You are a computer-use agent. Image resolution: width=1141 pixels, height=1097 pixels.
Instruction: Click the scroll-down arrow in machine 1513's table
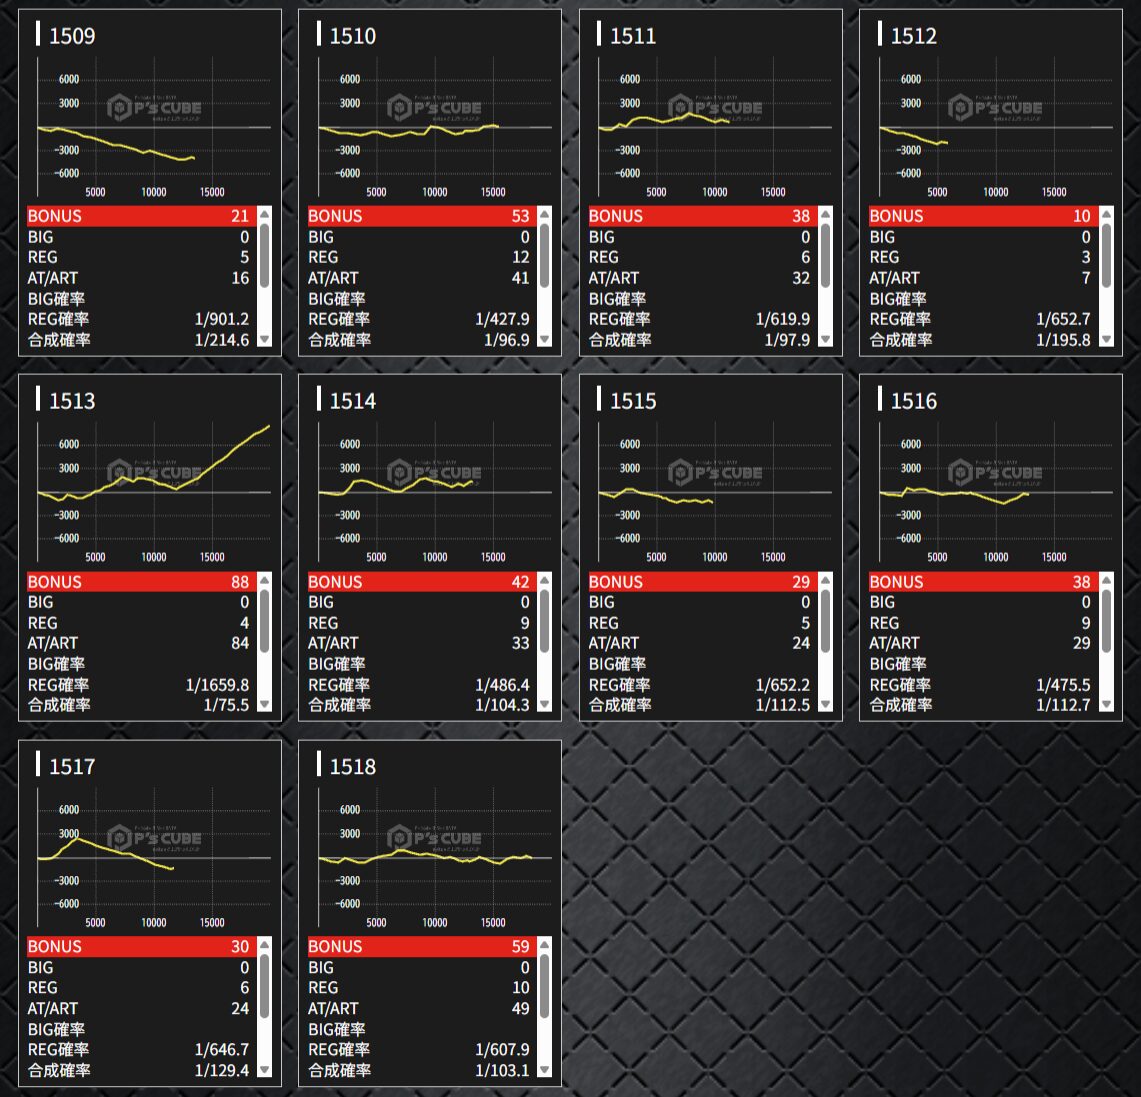click(264, 705)
